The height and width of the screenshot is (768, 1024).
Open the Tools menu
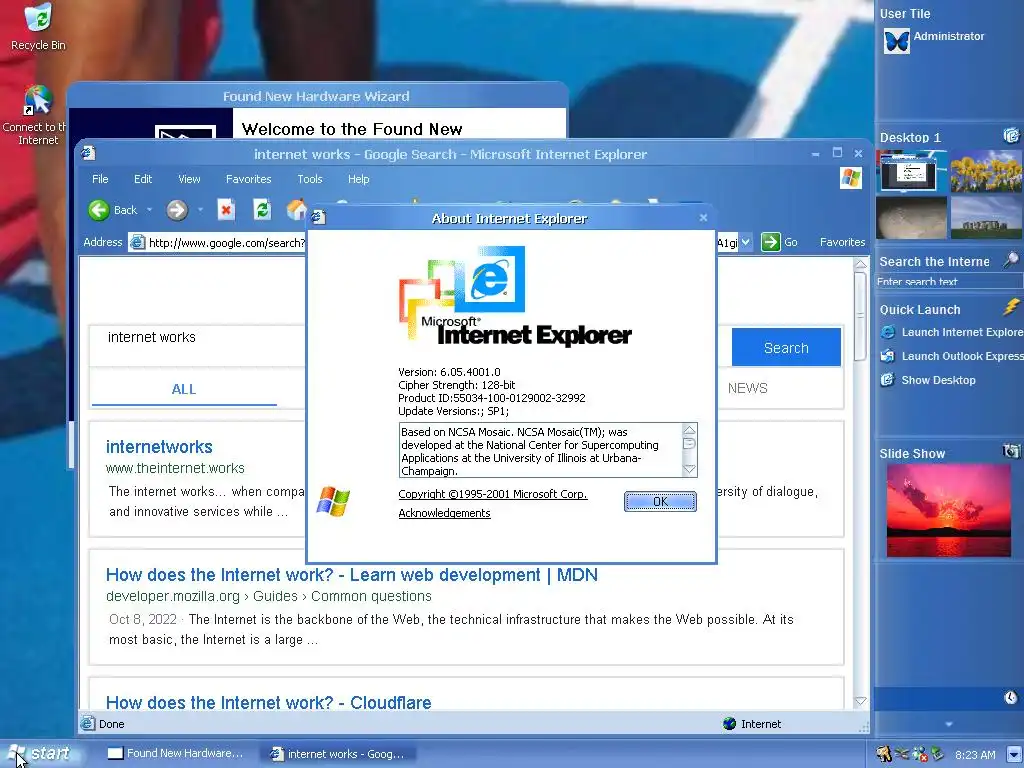click(310, 179)
